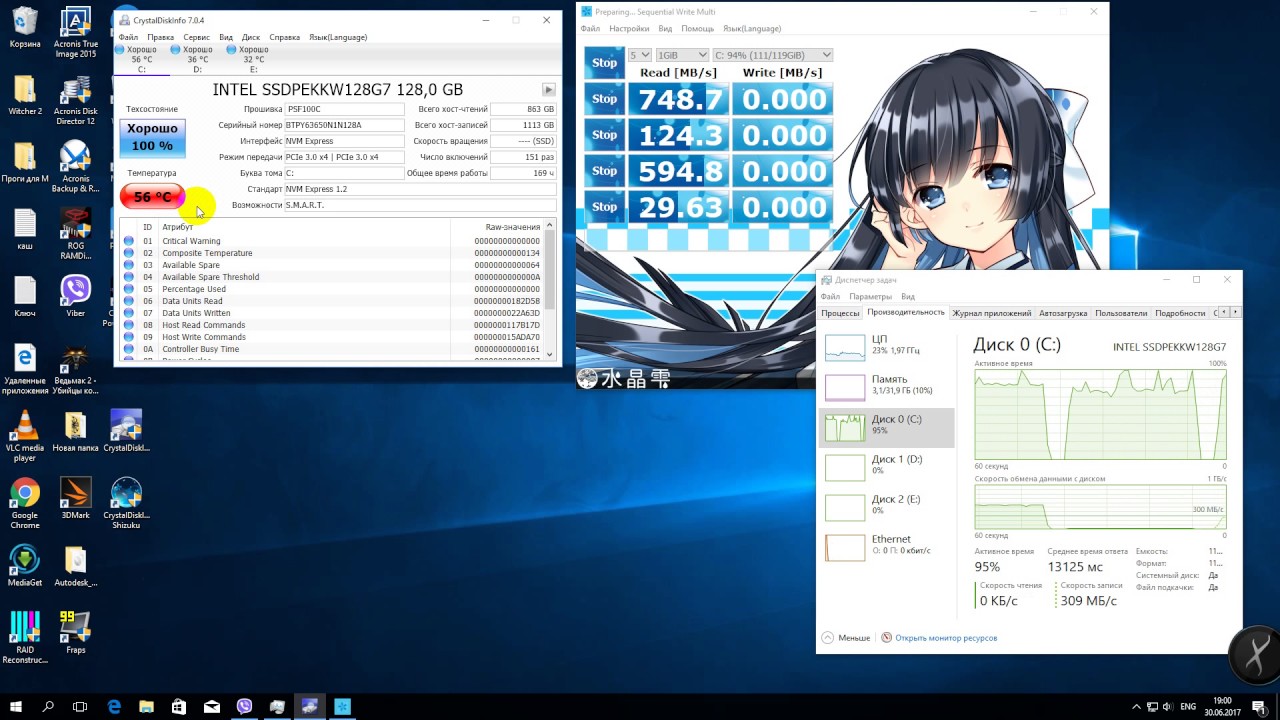The width and height of the screenshot is (1280, 720).
Task: Click the Хорошо 100 % health status button
Action: 152,138
